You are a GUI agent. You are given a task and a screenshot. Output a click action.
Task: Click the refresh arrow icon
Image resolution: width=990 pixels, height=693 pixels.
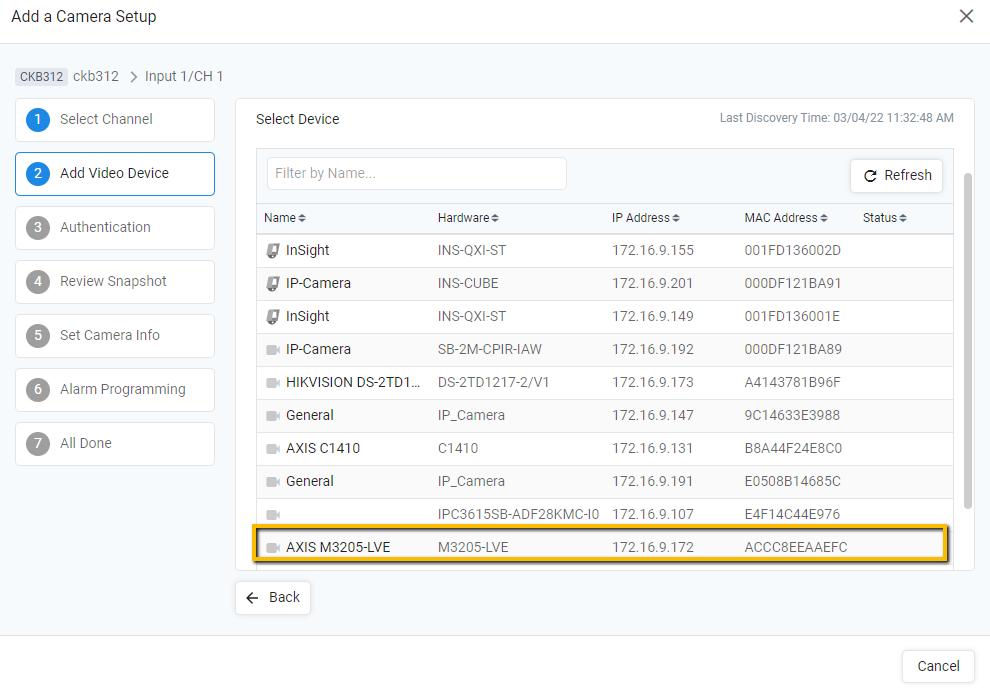coord(870,175)
